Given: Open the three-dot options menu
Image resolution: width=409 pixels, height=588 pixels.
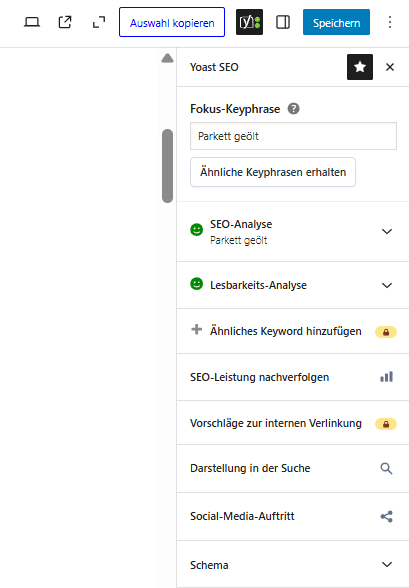Looking at the screenshot, I should click(390, 22).
